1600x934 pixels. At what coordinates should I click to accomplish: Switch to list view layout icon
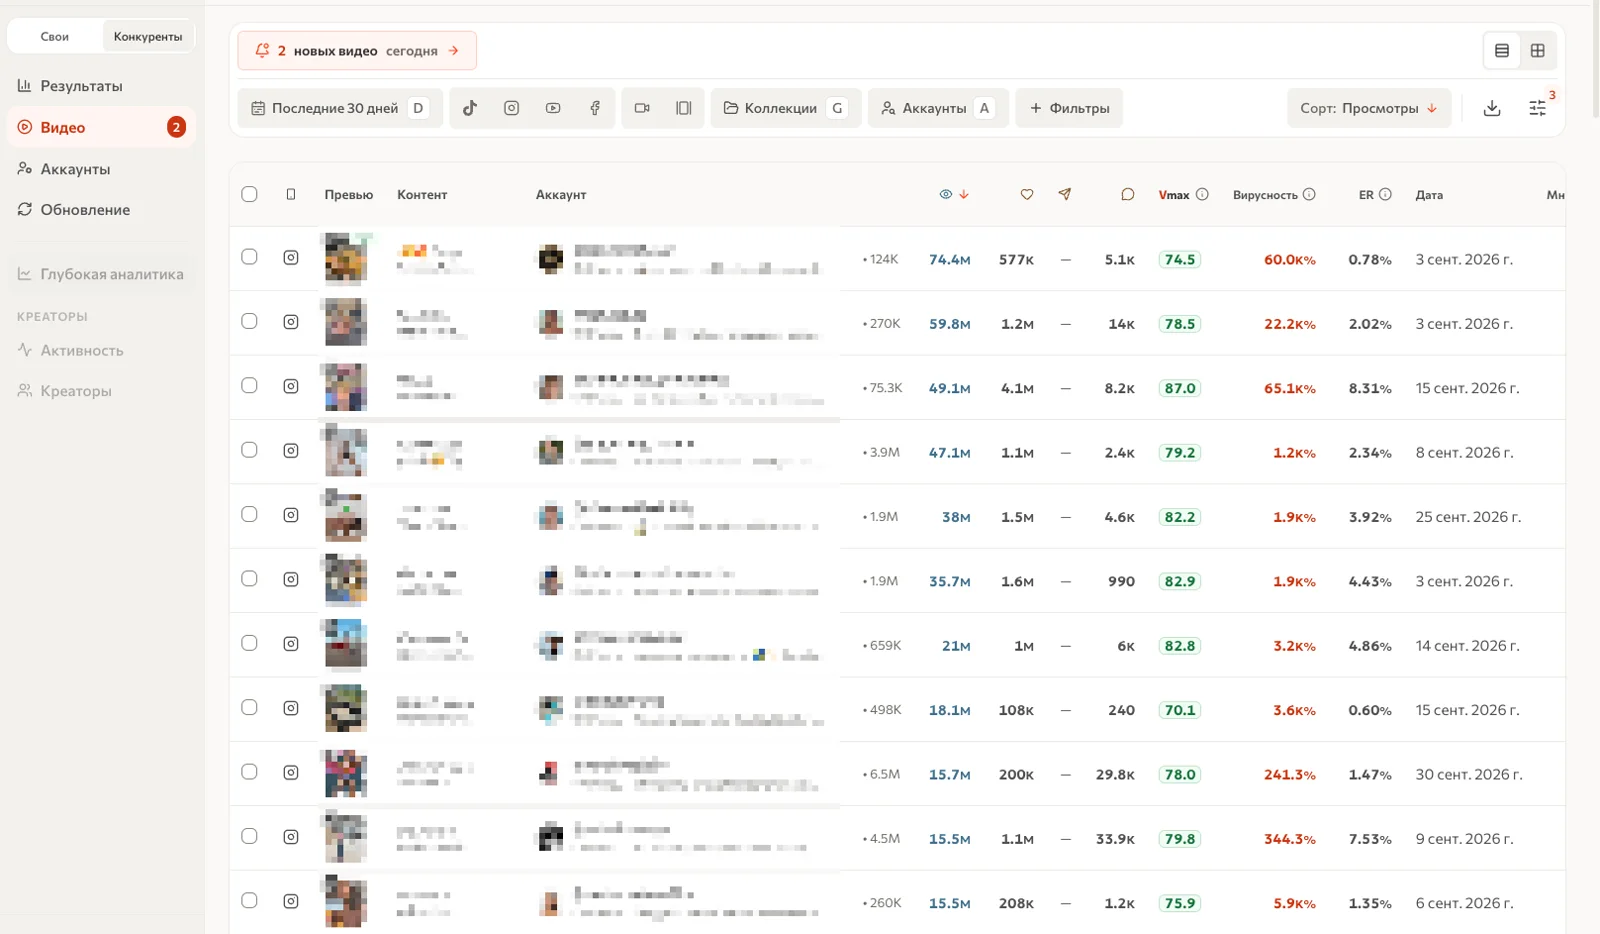[1502, 51]
